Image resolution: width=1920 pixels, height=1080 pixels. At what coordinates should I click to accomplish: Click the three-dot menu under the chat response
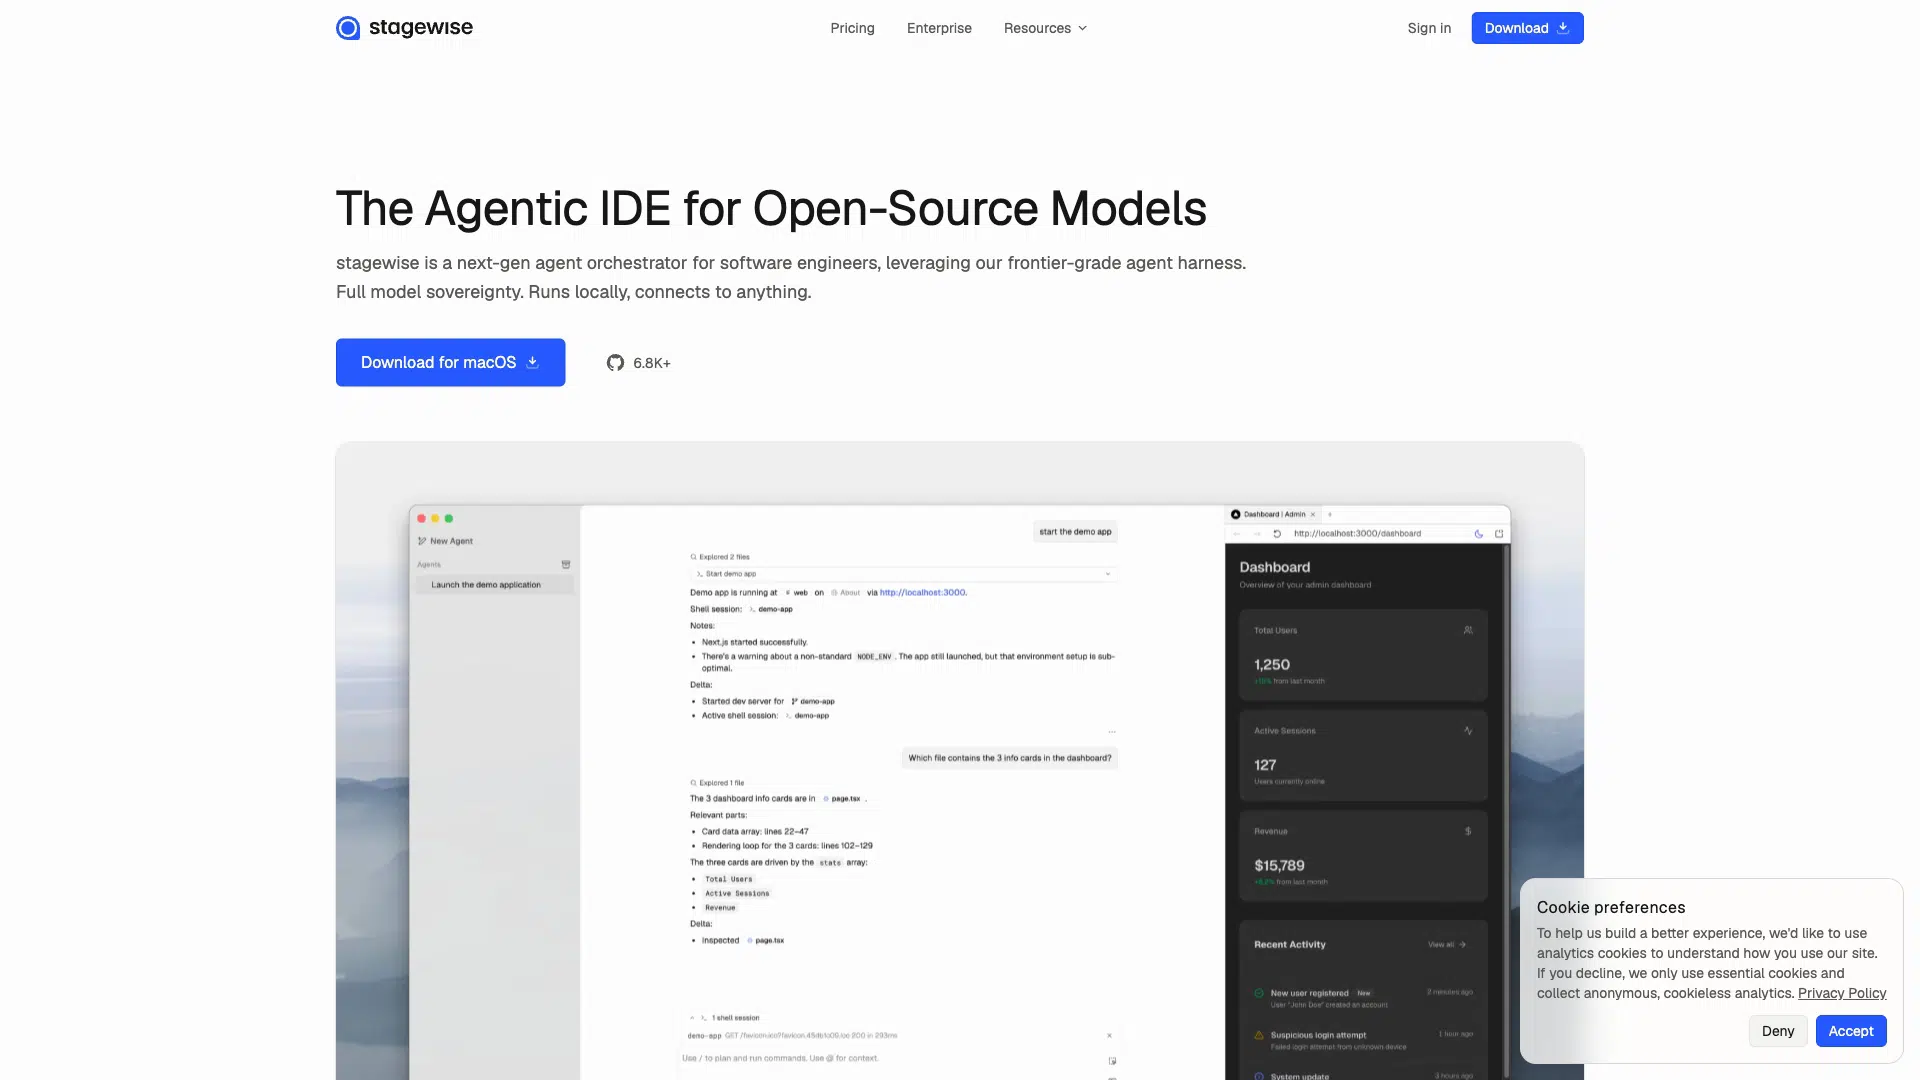click(x=1111, y=731)
